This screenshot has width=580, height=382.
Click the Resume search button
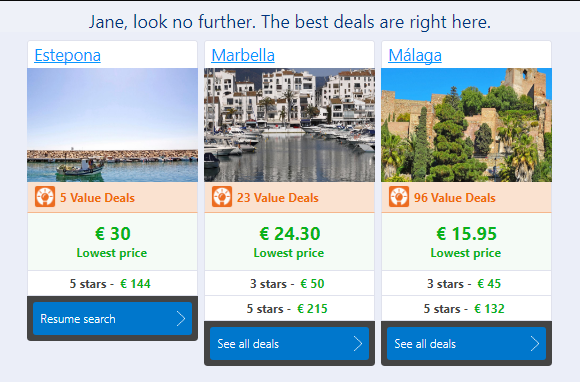[x=112, y=319]
